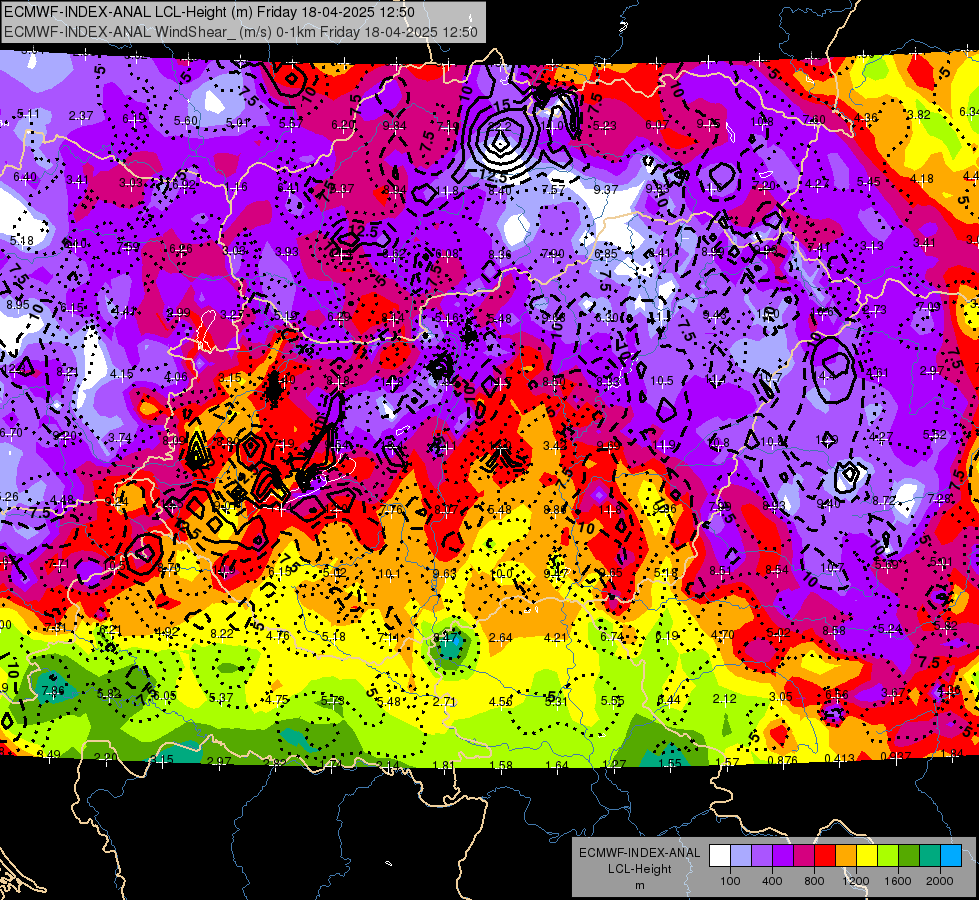Click the 5.37 map value
The image size is (979, 900).
(221, 698)
